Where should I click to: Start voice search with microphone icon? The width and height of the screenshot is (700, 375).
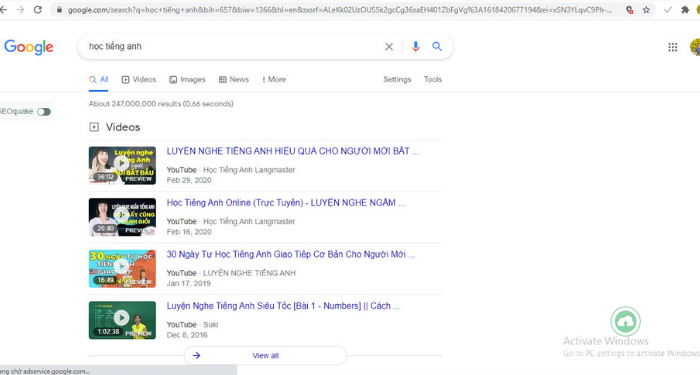(x=416, y=46)
